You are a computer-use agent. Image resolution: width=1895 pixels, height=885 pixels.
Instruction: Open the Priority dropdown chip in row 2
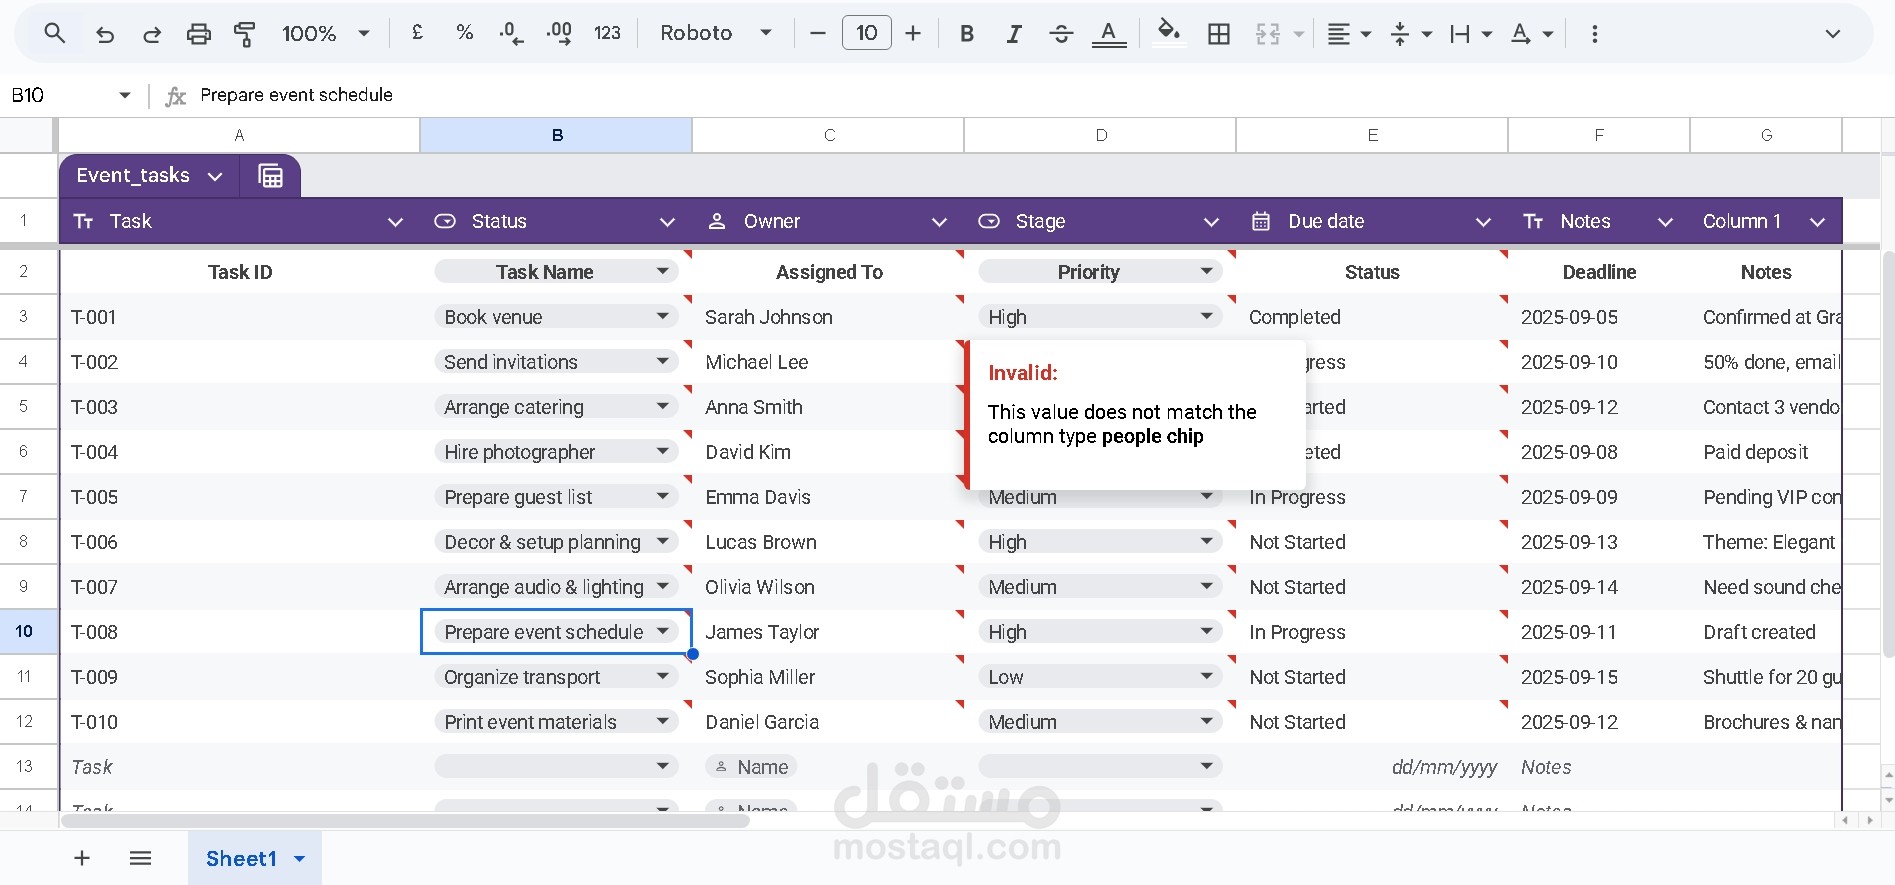[x=1100, y=272]
